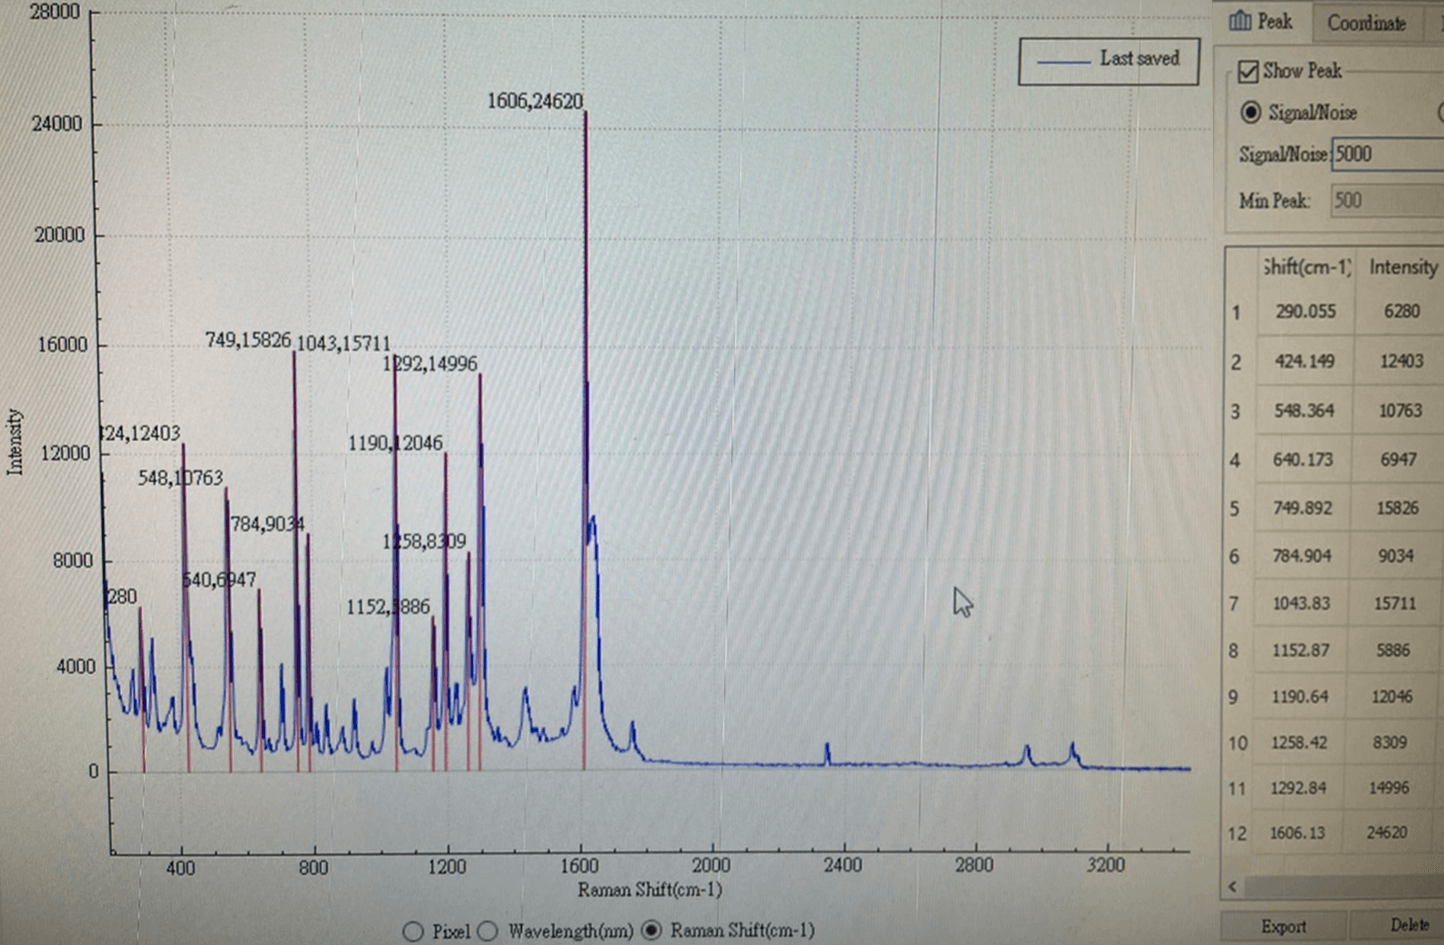The image size is (1444, 945).
Task: Select peak table row 11 with shift 1292.84
Action: point(1334,788)
